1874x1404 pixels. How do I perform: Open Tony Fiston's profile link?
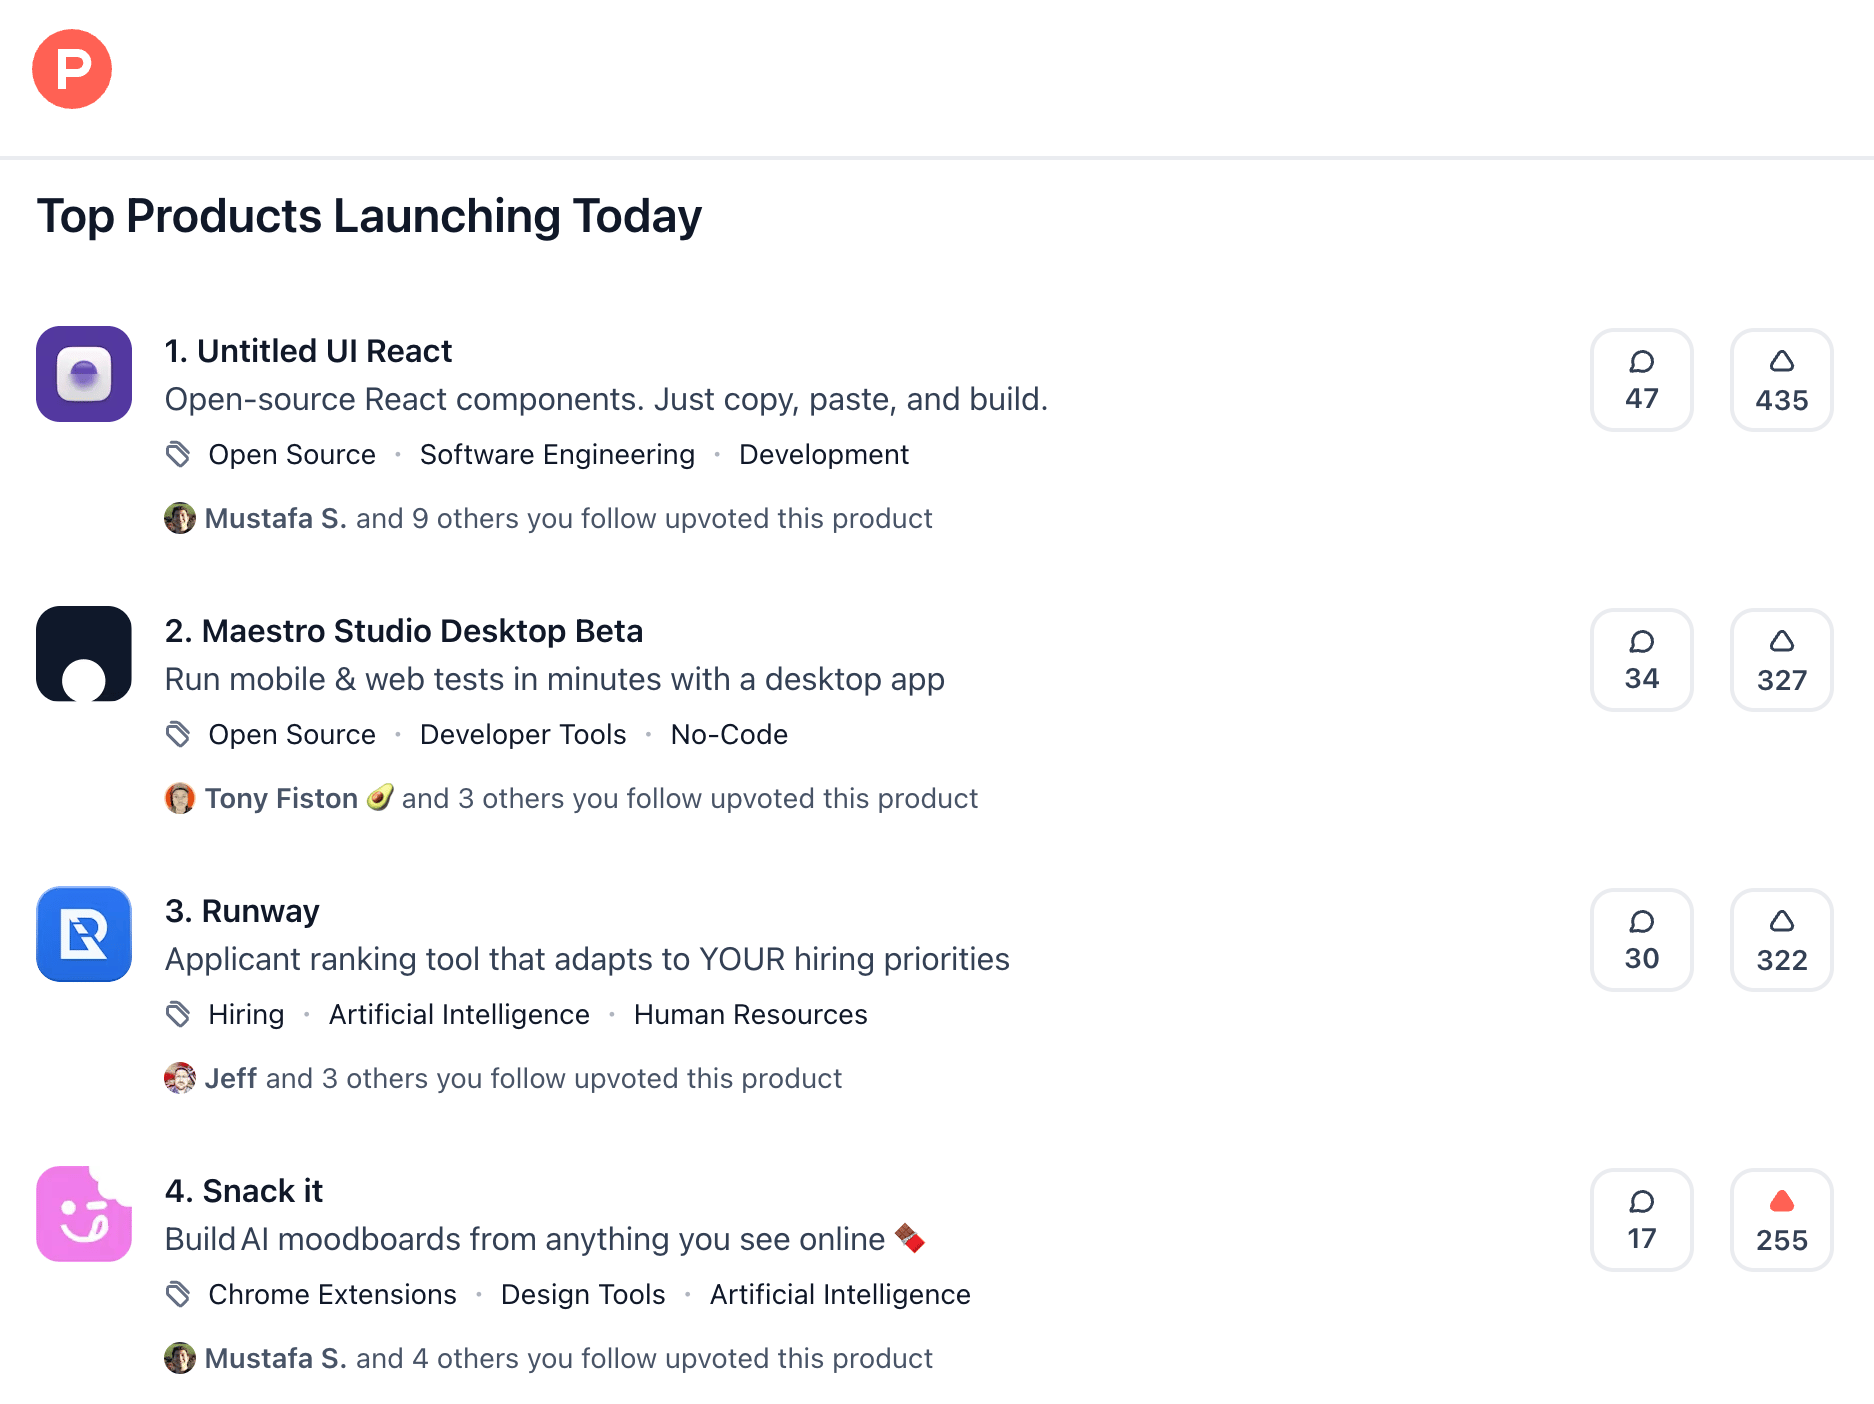click(x=281, y=798)
